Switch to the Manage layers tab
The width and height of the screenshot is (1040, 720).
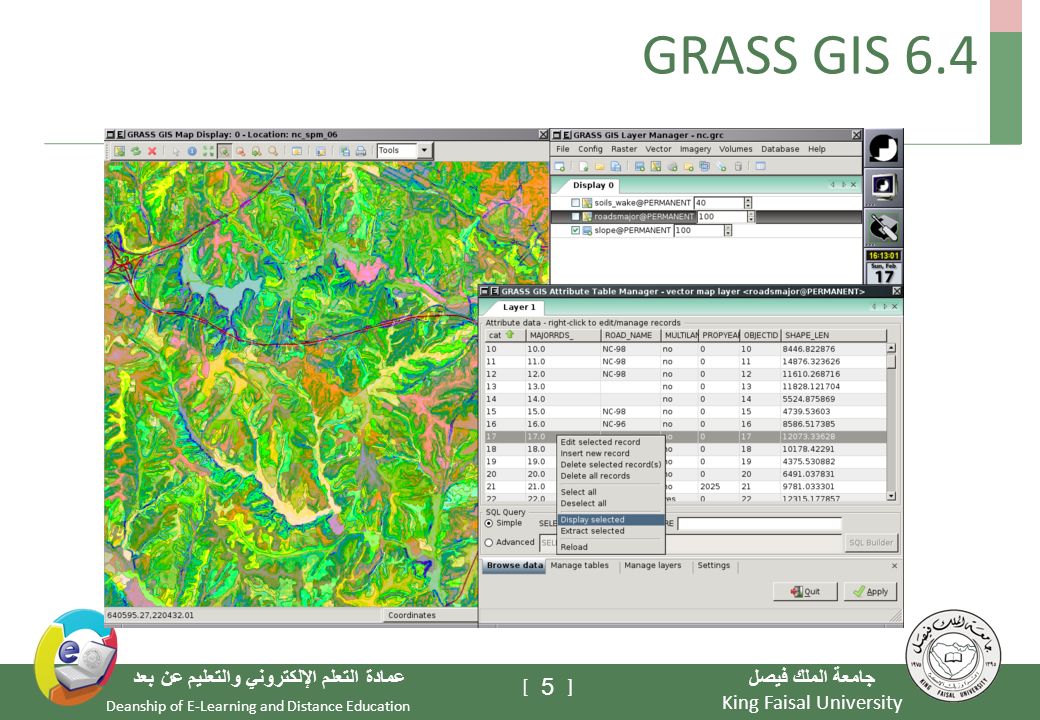click(653, 566)
